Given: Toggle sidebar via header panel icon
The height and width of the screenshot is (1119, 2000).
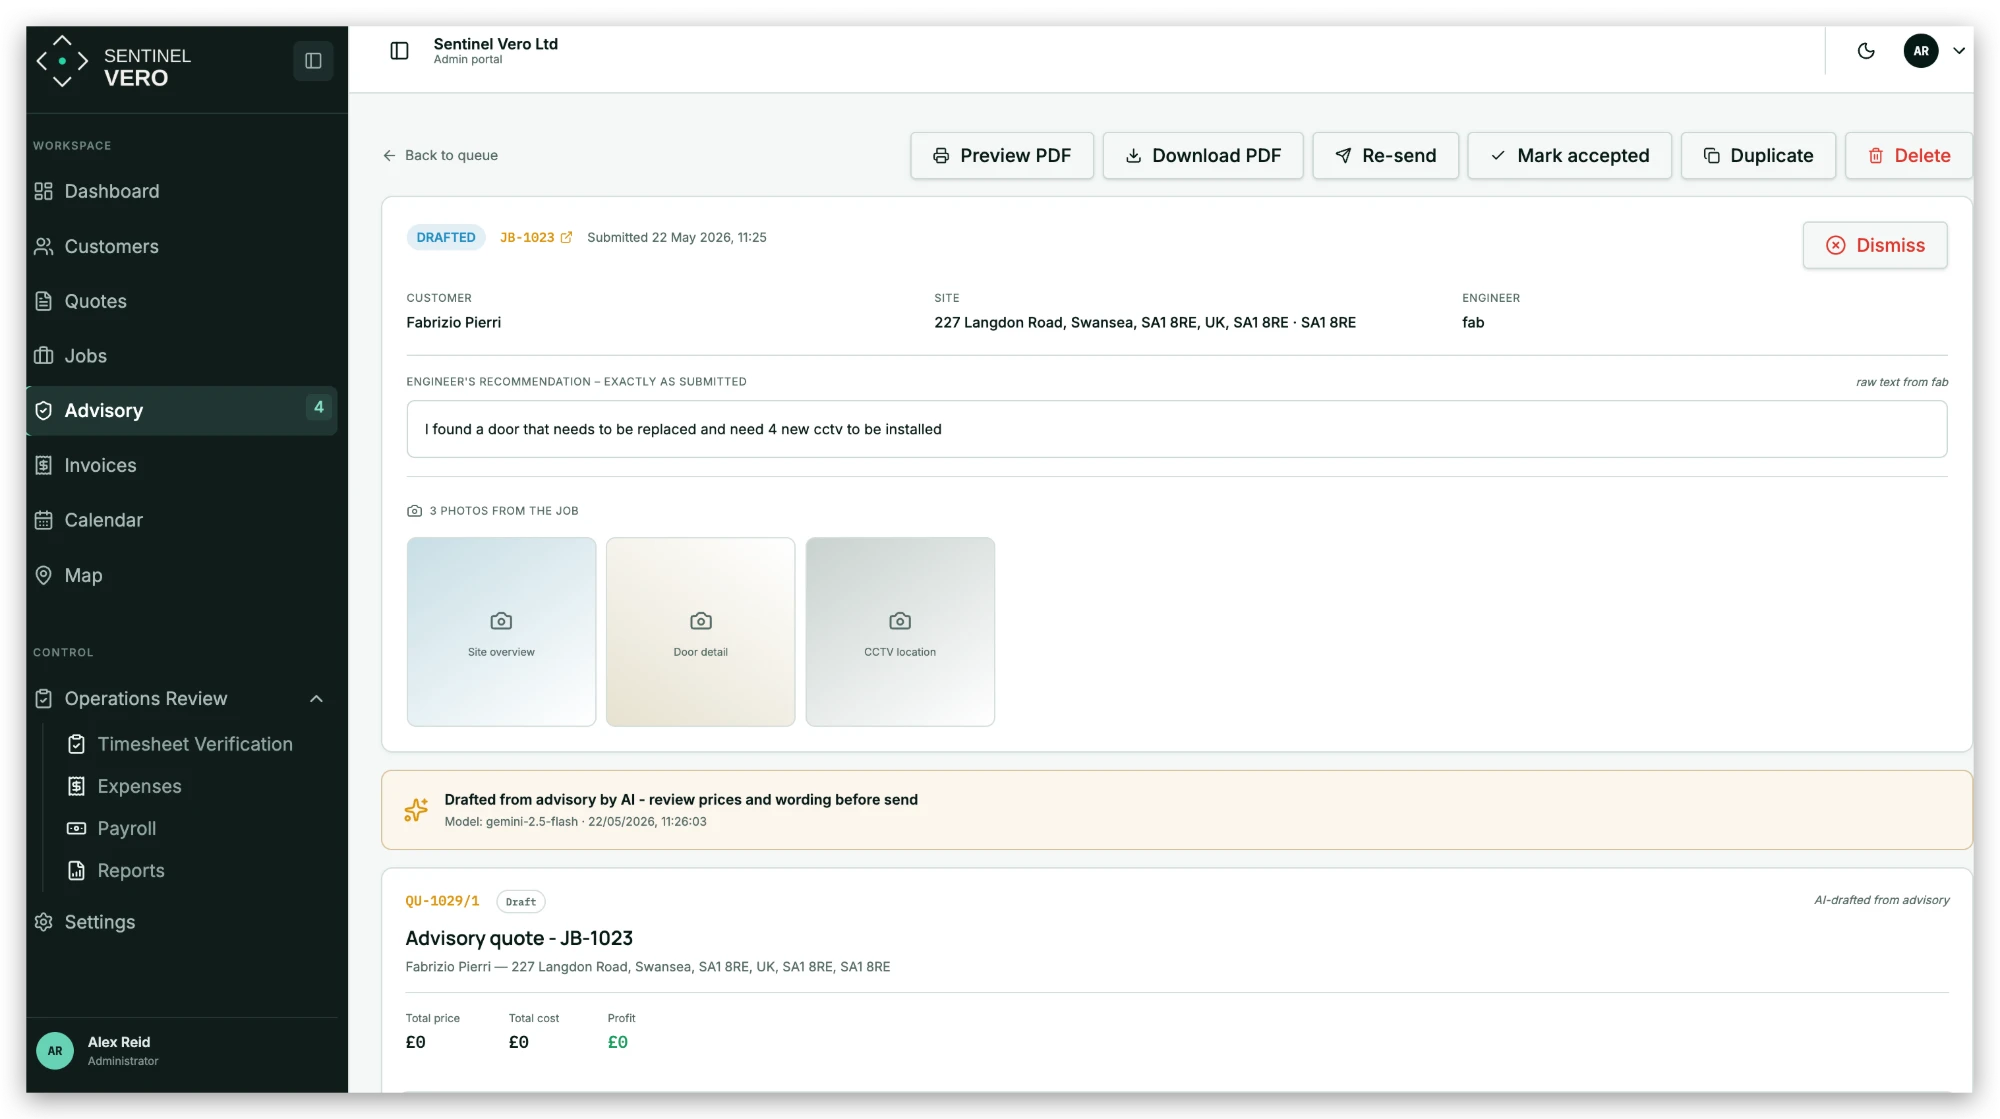Looking at the screenshot, I should 399,51.
